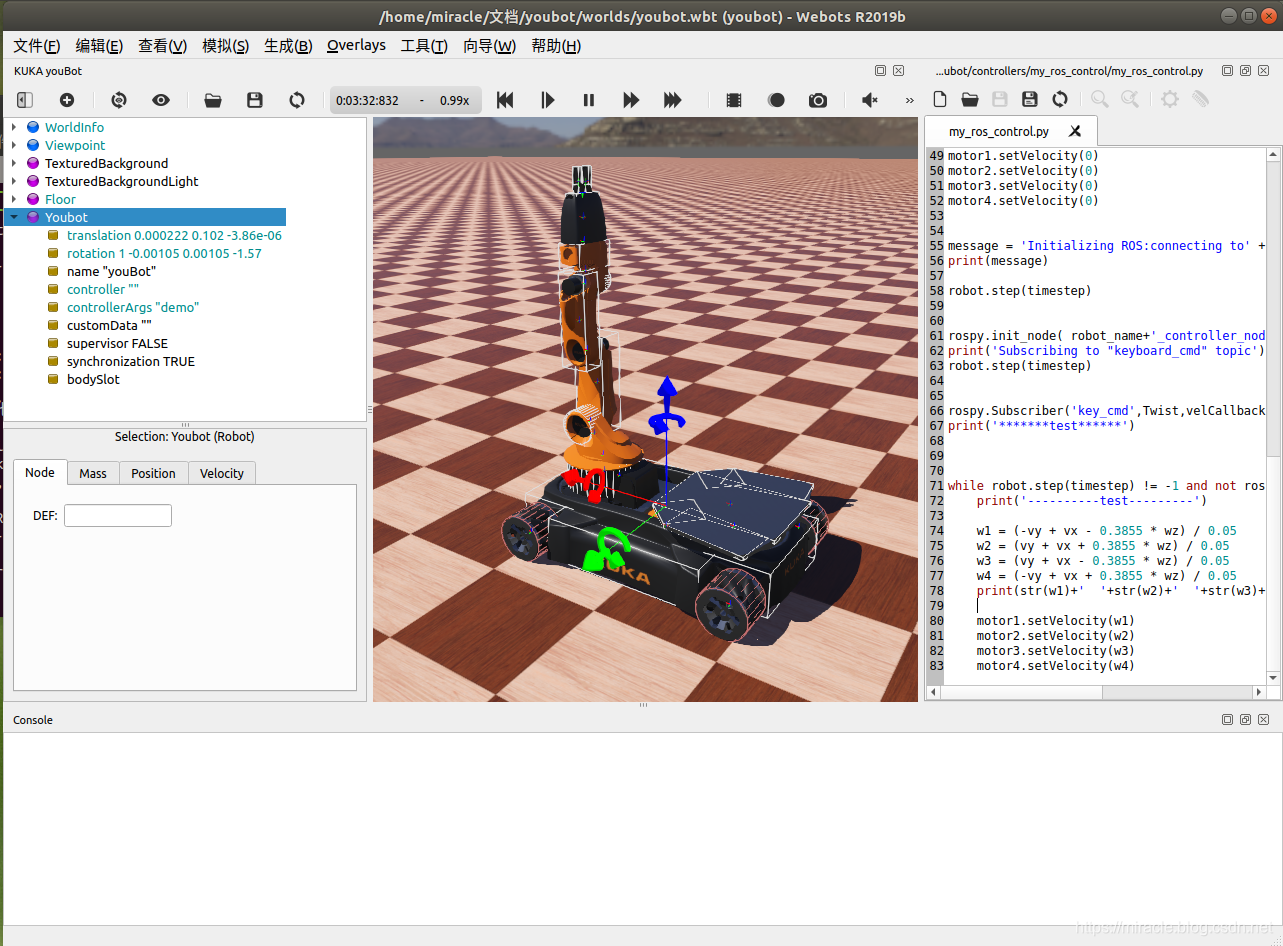Save the world in simulation toolbar
Viewport: 1283px width, 946px height.
coord(255,100)
